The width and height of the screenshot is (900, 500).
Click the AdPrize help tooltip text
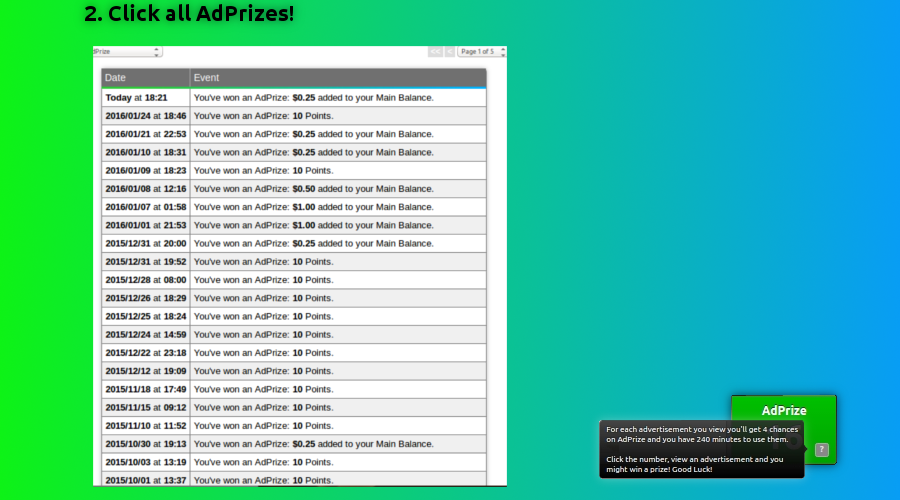(701, 449)
